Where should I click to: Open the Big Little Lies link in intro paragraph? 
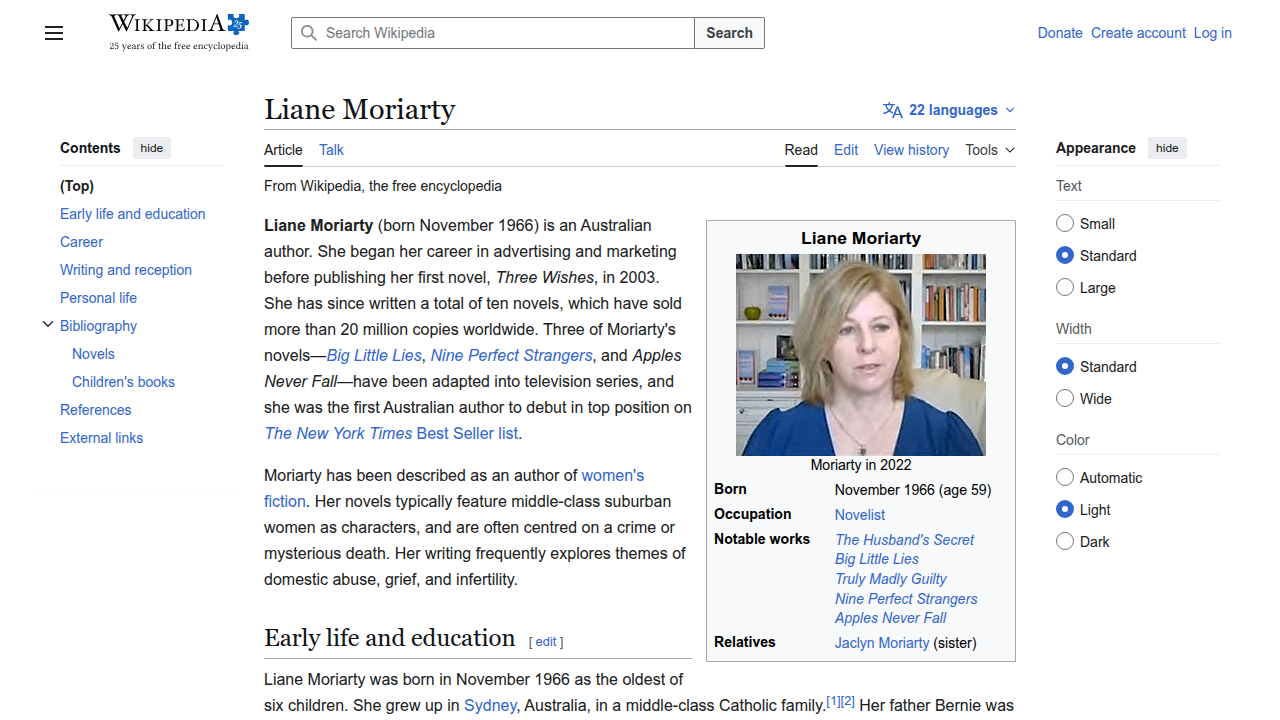tap(374, 355)
